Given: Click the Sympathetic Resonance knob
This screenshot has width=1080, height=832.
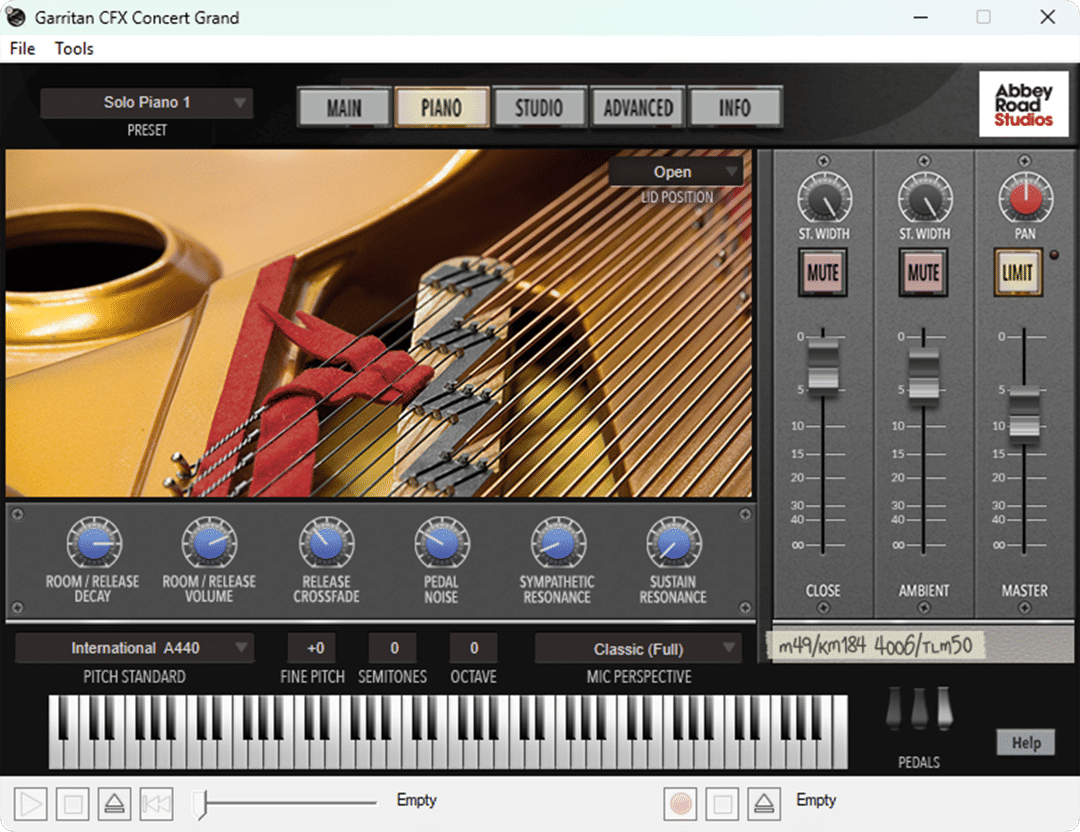Looking at the screenshot, I should [x=558, y=543].
